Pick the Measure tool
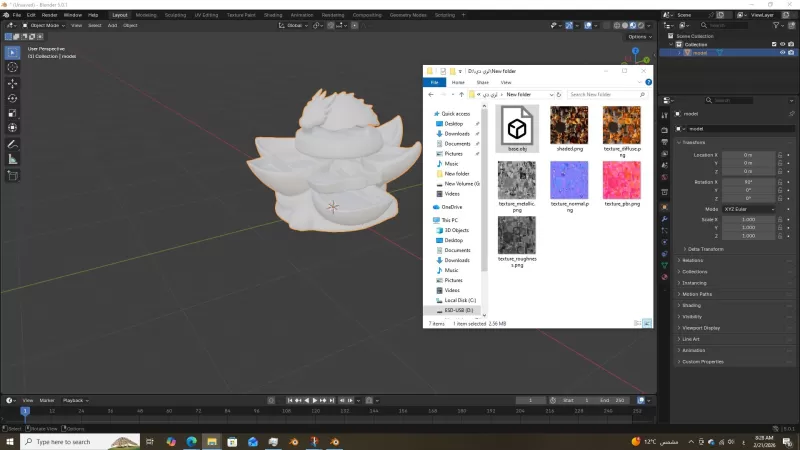Image resolution: width=800 pixels, height=450 pixels. (12, 159)
